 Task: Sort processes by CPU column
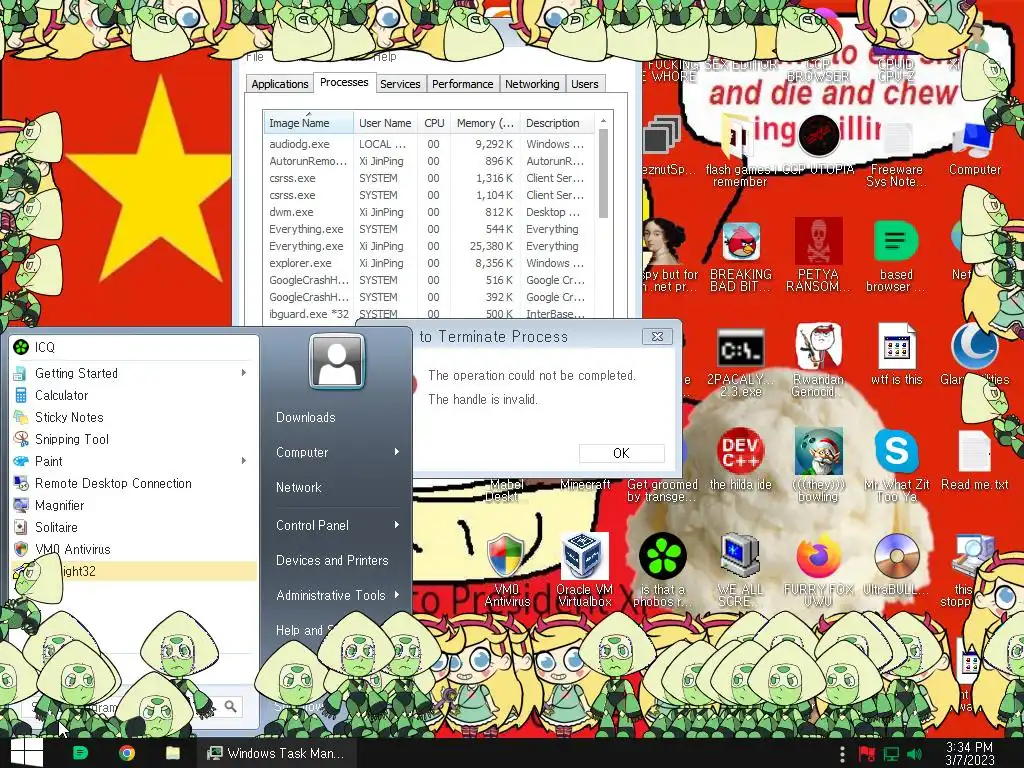click(x=434, y=123)
